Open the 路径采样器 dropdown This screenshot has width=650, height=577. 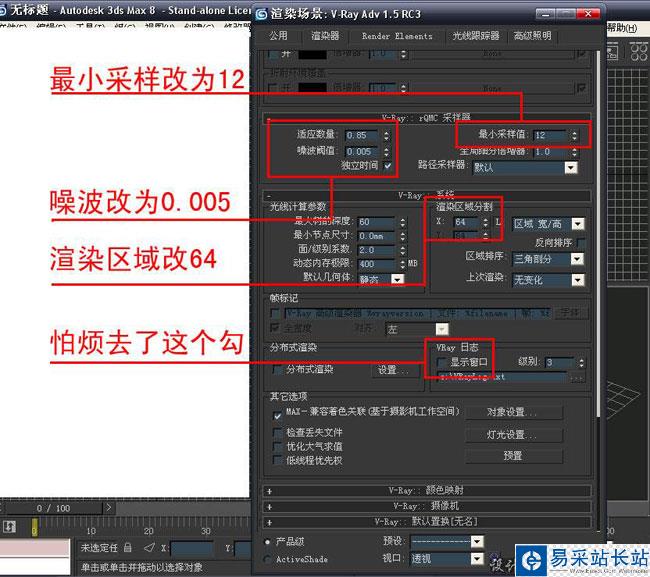(526, 167)
